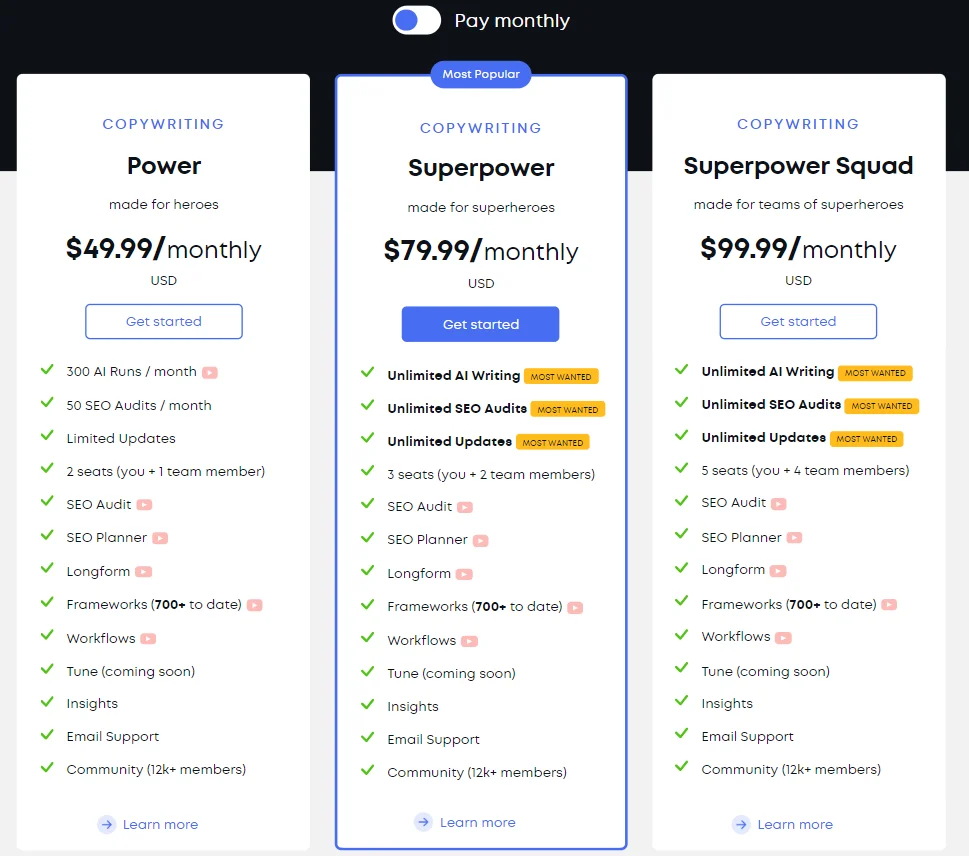Open SEO Audit video in Power plan
This screenshot has height=856, width=969.
click(x=145, y=505)
